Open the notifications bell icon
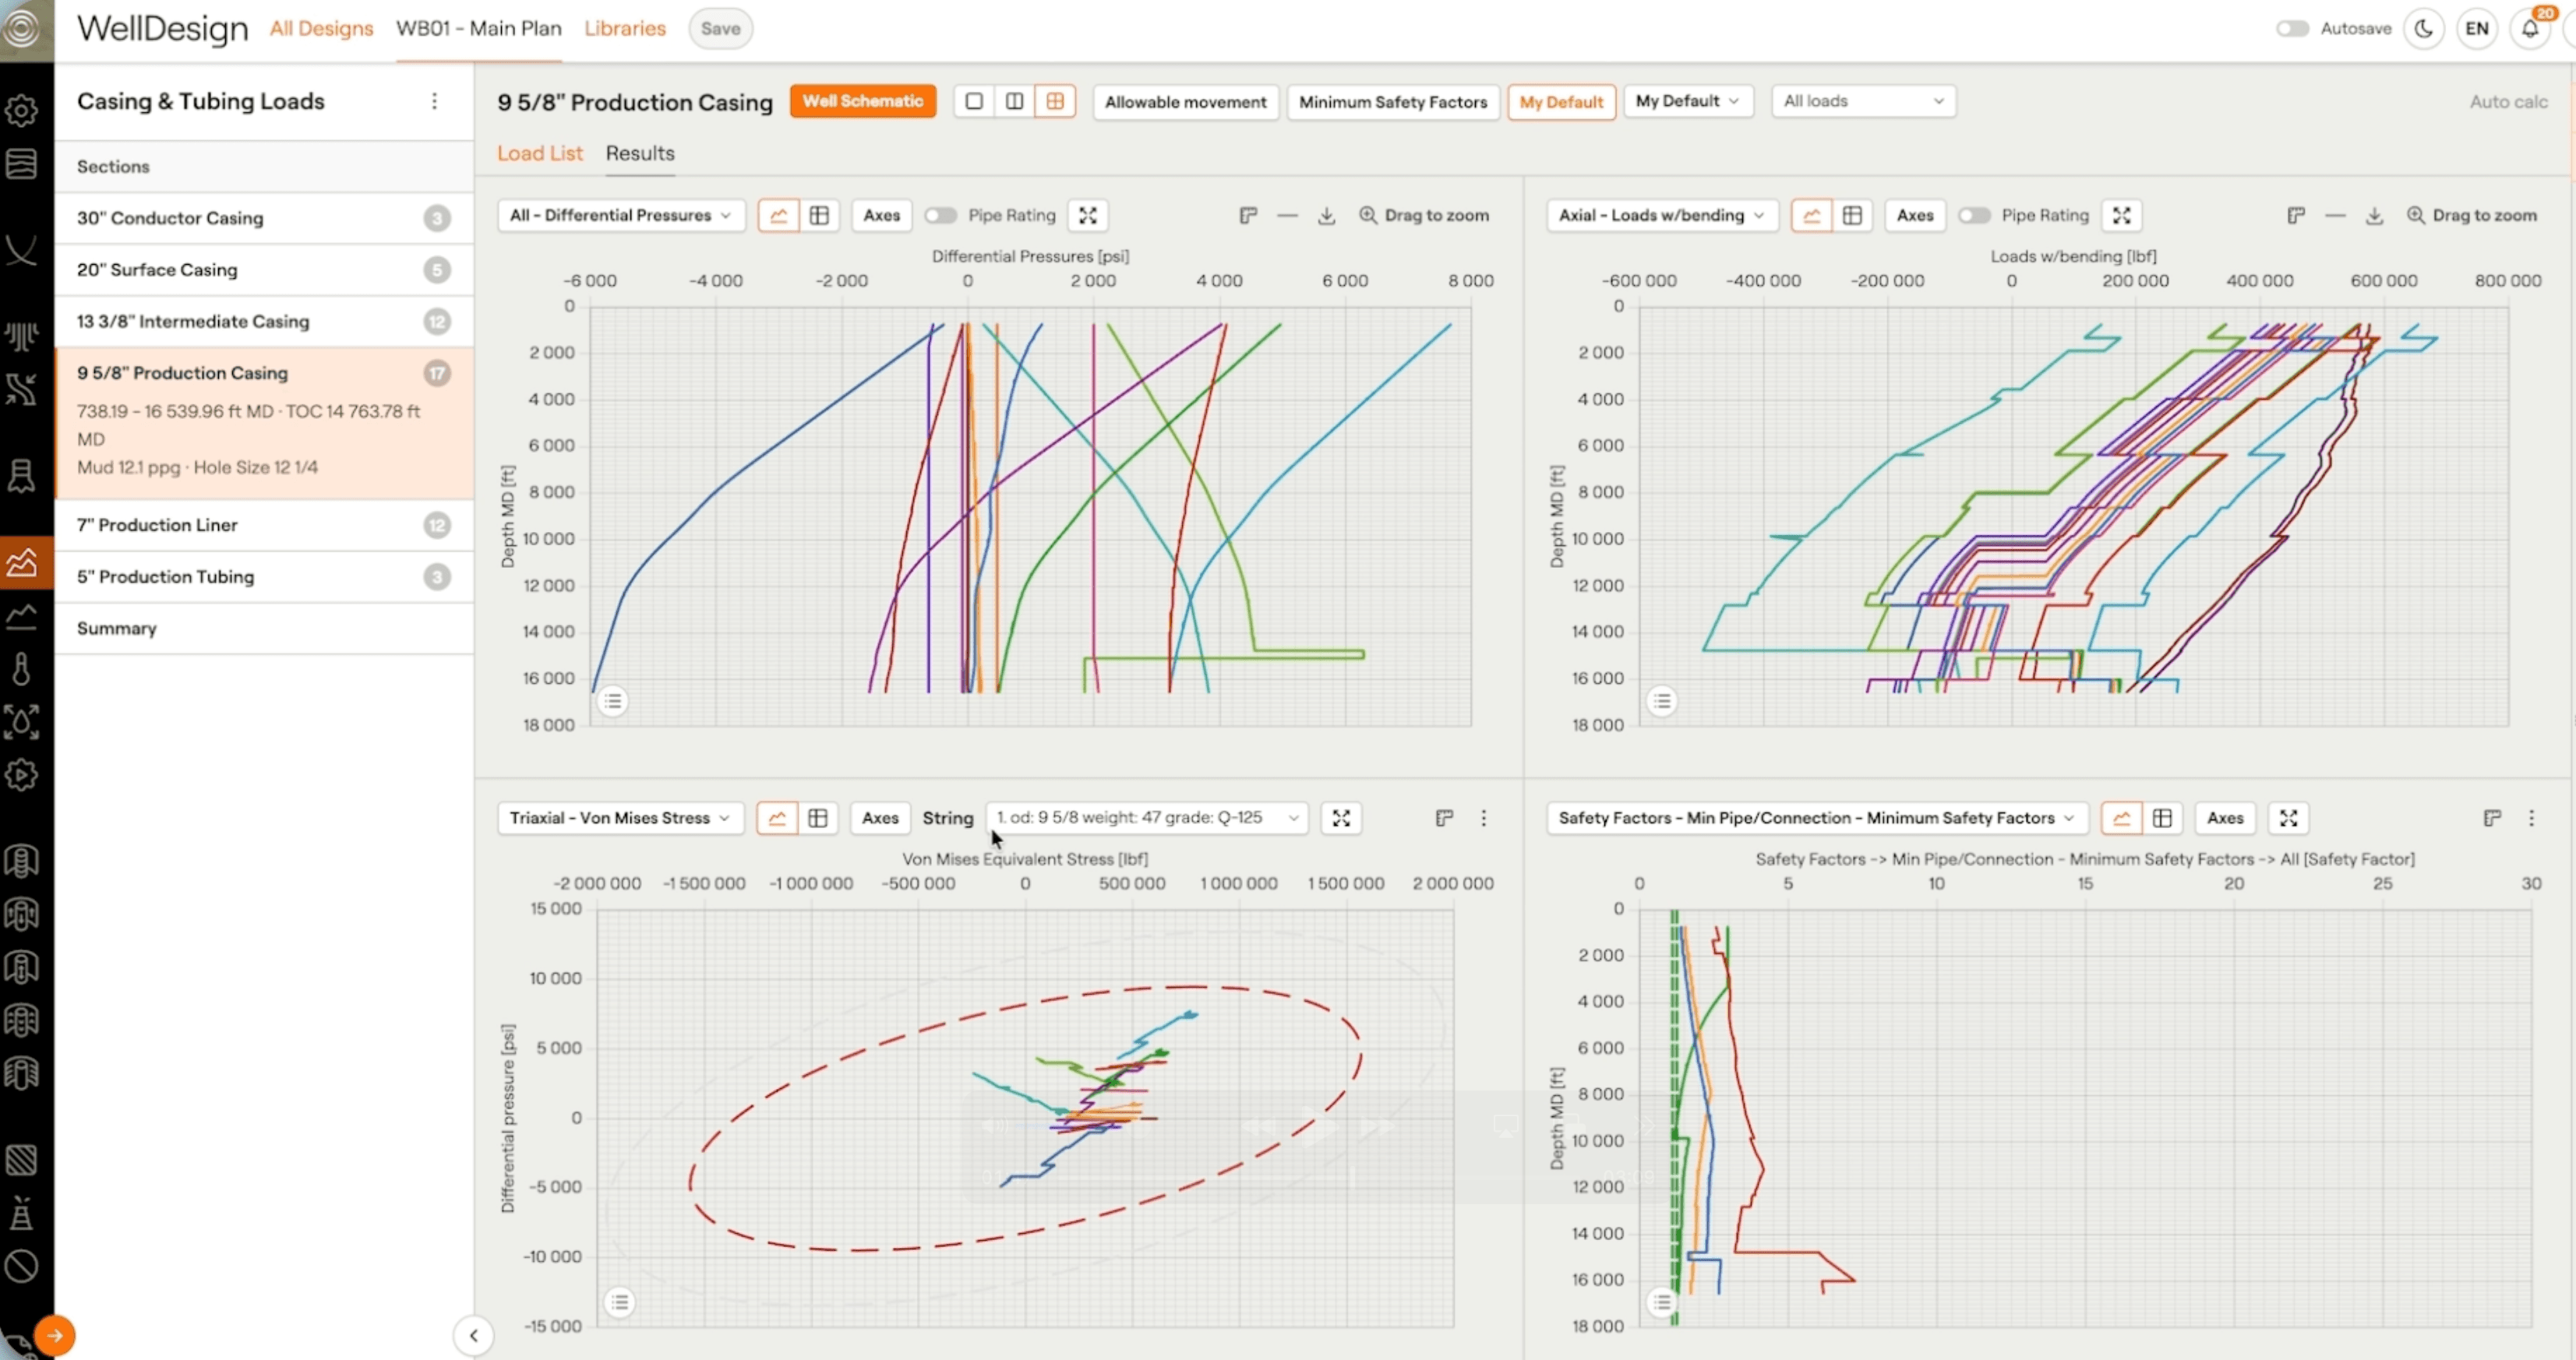The image size is (2576, 1360). coord(2529,28)
